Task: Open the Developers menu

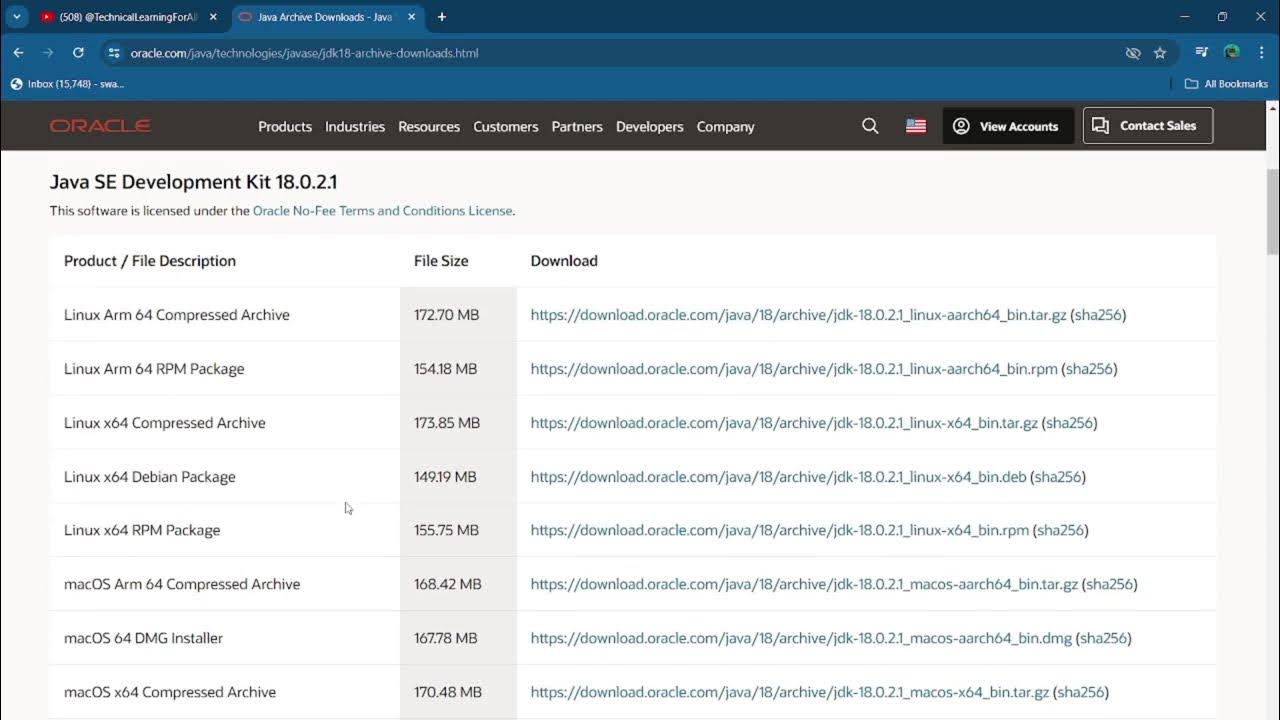Action: click(x=649, y=127)
